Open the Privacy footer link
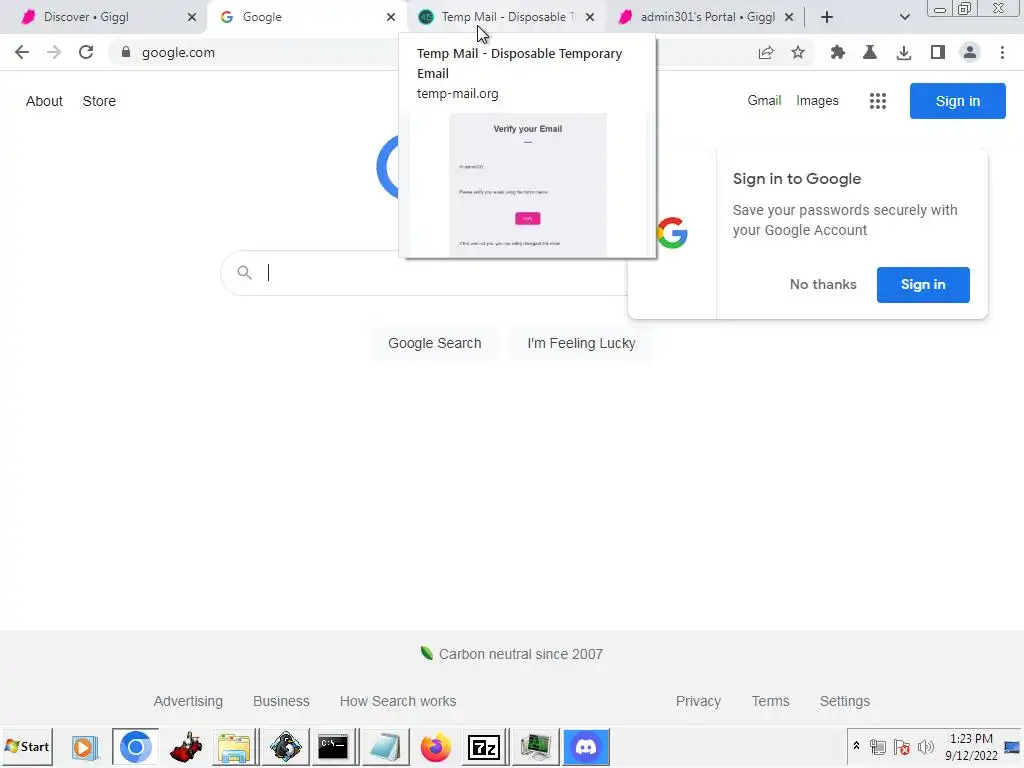The width and height of the screenshot is (1024, 768). (x=698, y=701)
